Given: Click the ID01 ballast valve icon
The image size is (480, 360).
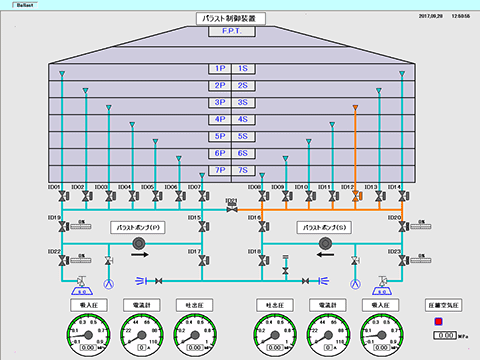Looking at the screenshot, I should pyautogui.click(x=63, y=196).
